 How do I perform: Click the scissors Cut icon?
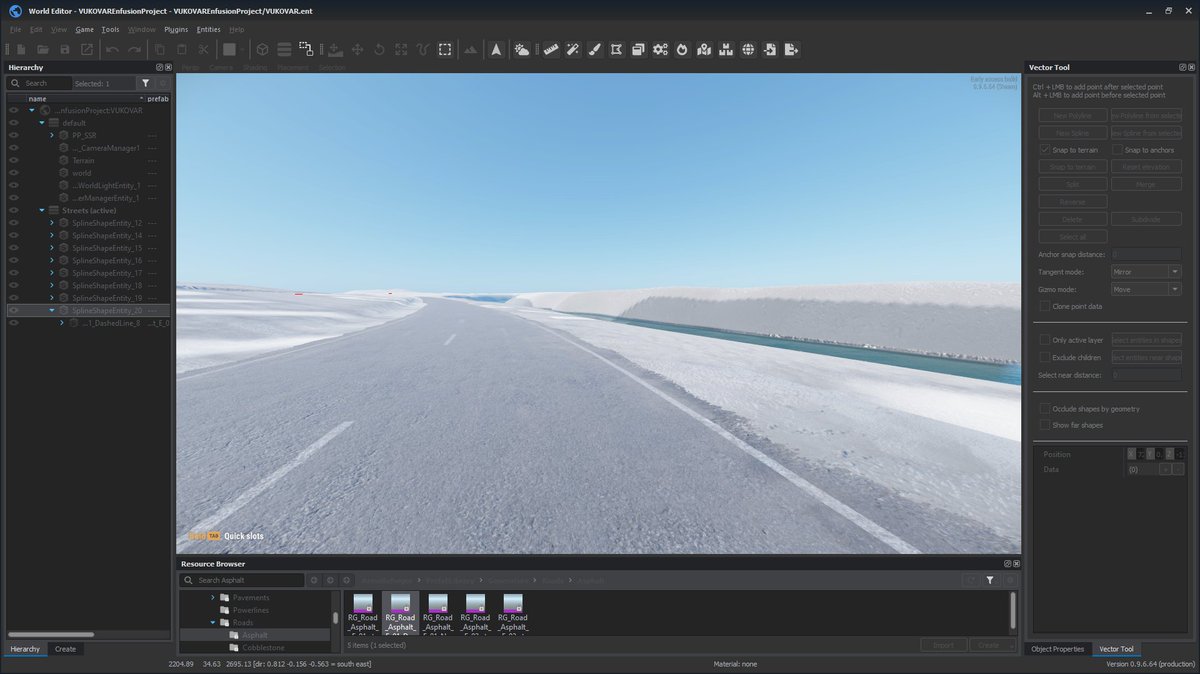tap(203, 49)
